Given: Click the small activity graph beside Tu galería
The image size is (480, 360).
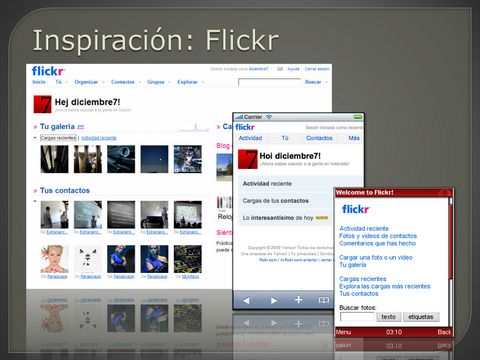Looking at the screenshot, I should 194,127.
